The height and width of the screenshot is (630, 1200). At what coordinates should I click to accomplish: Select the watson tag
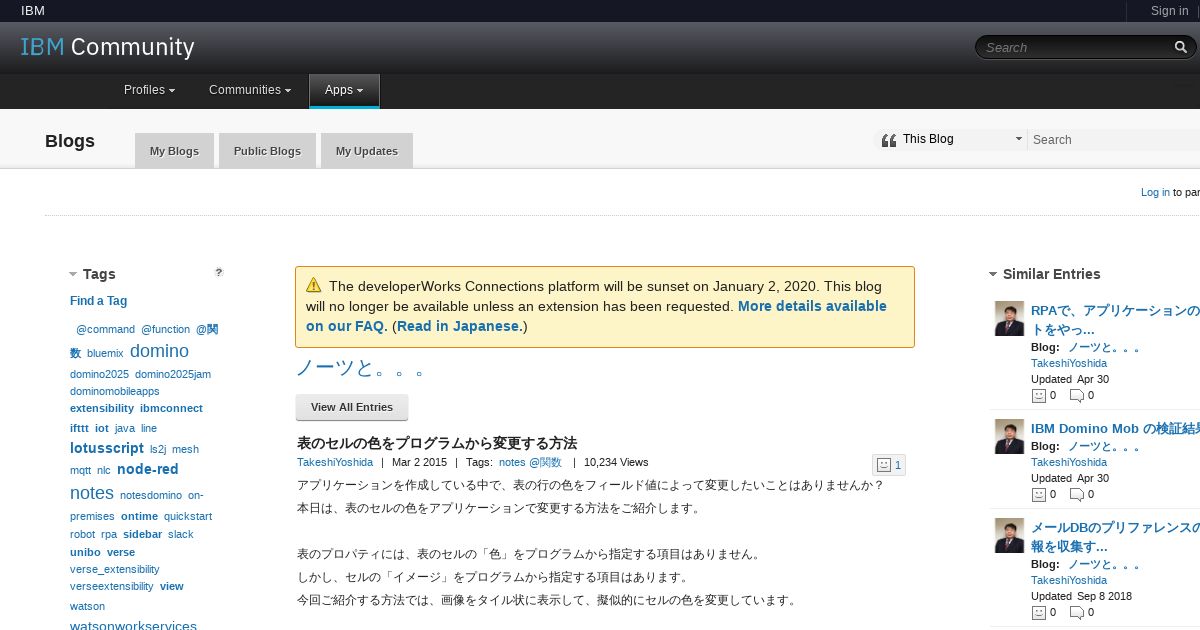(87, 606)
